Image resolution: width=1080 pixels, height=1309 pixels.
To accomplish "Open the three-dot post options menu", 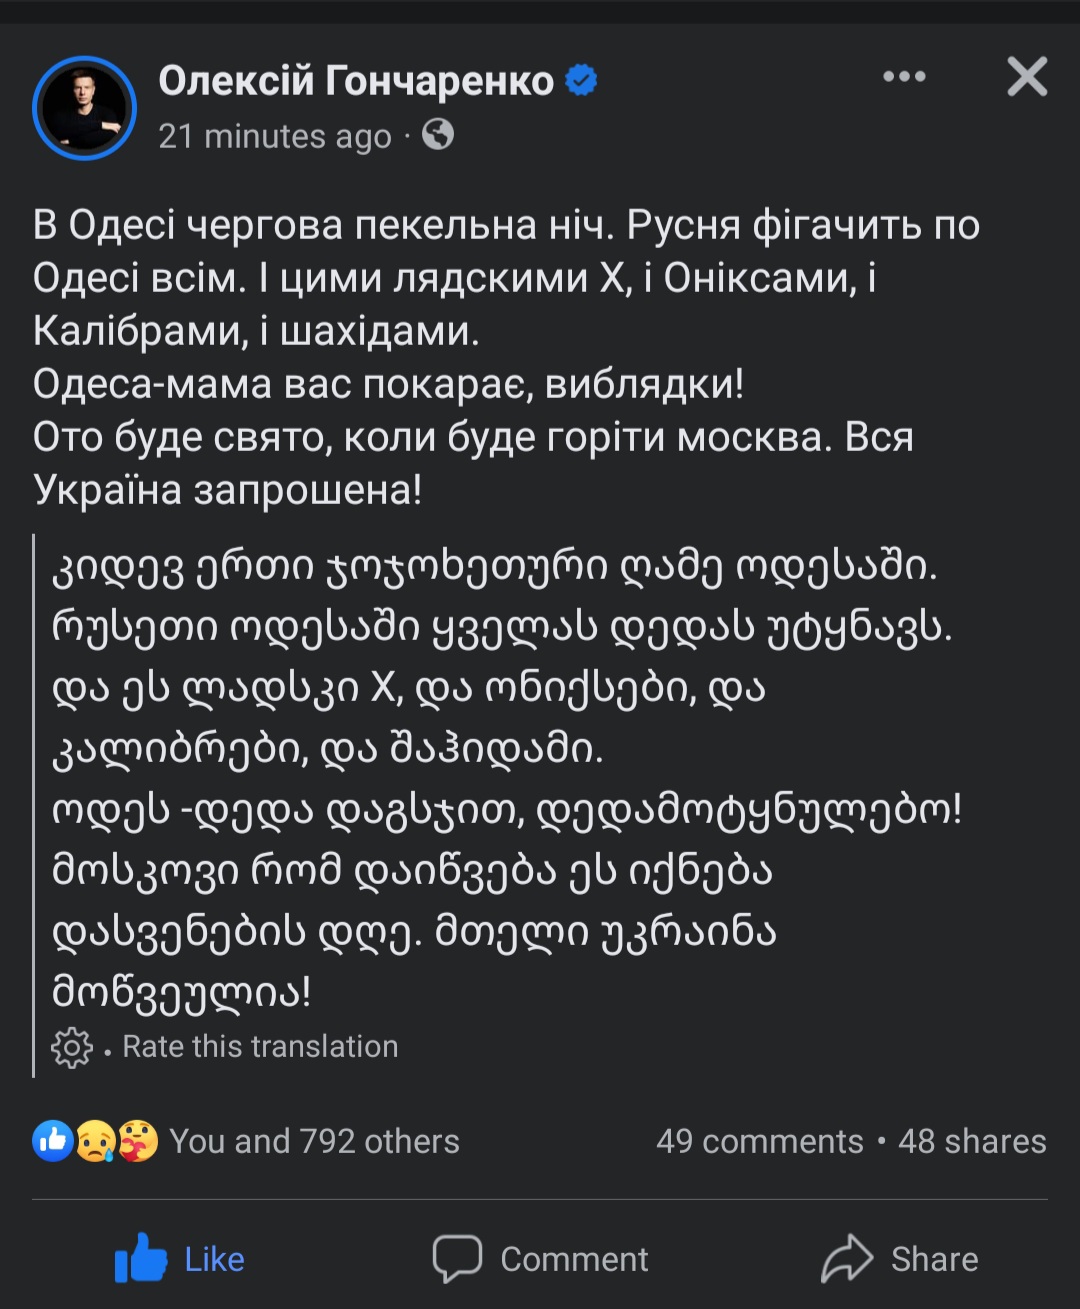I will point(904,77).
